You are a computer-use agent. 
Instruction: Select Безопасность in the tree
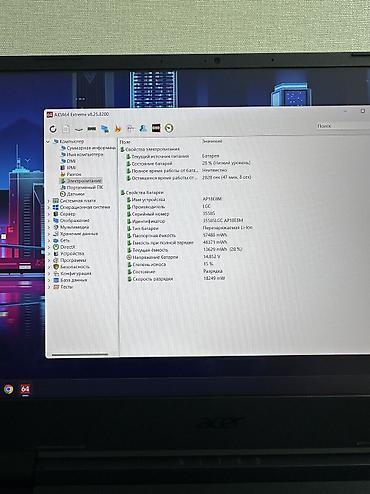click(72, 267)
